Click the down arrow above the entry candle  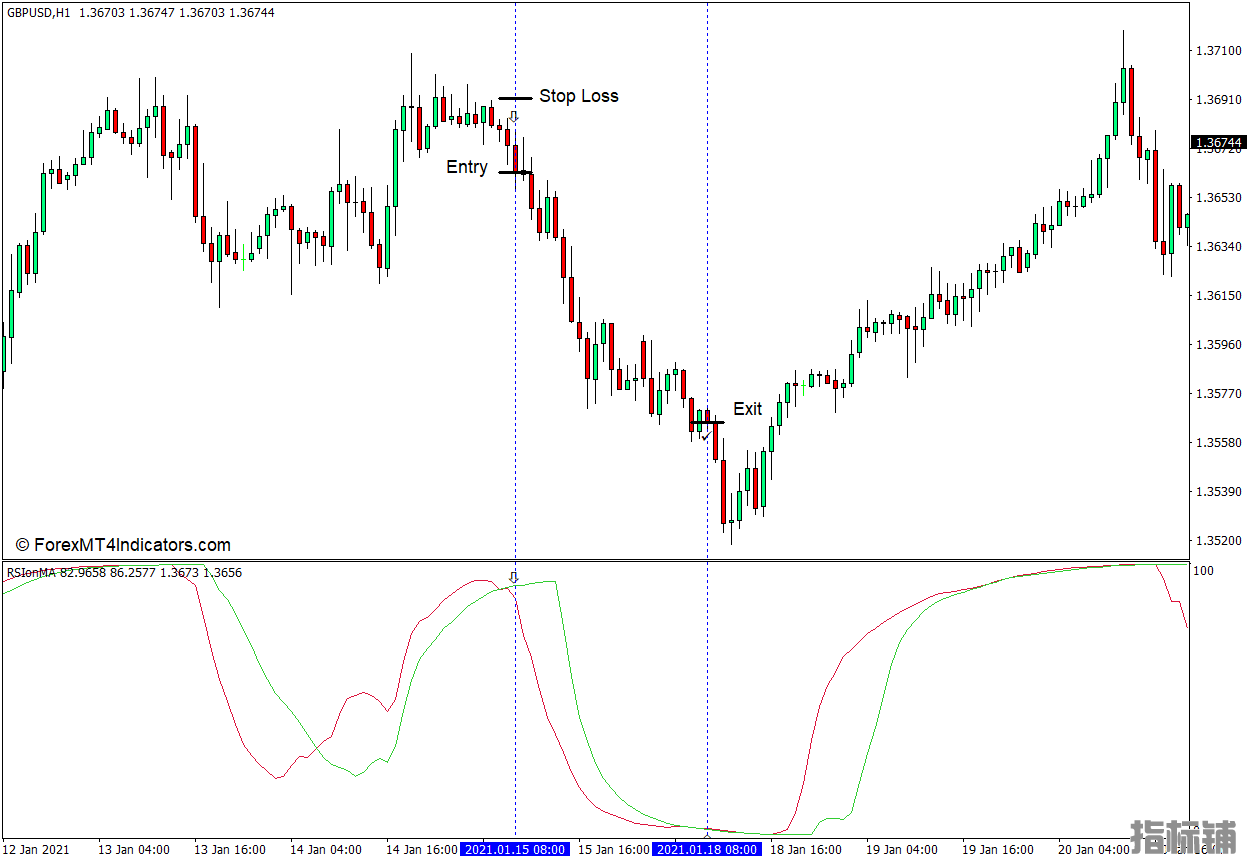click(514, 118)
